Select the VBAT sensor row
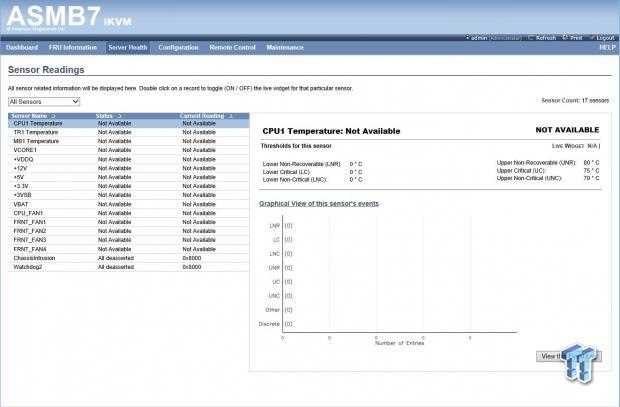Image resolution: width=620 pixels, height=407 pixels. (129, 204)
